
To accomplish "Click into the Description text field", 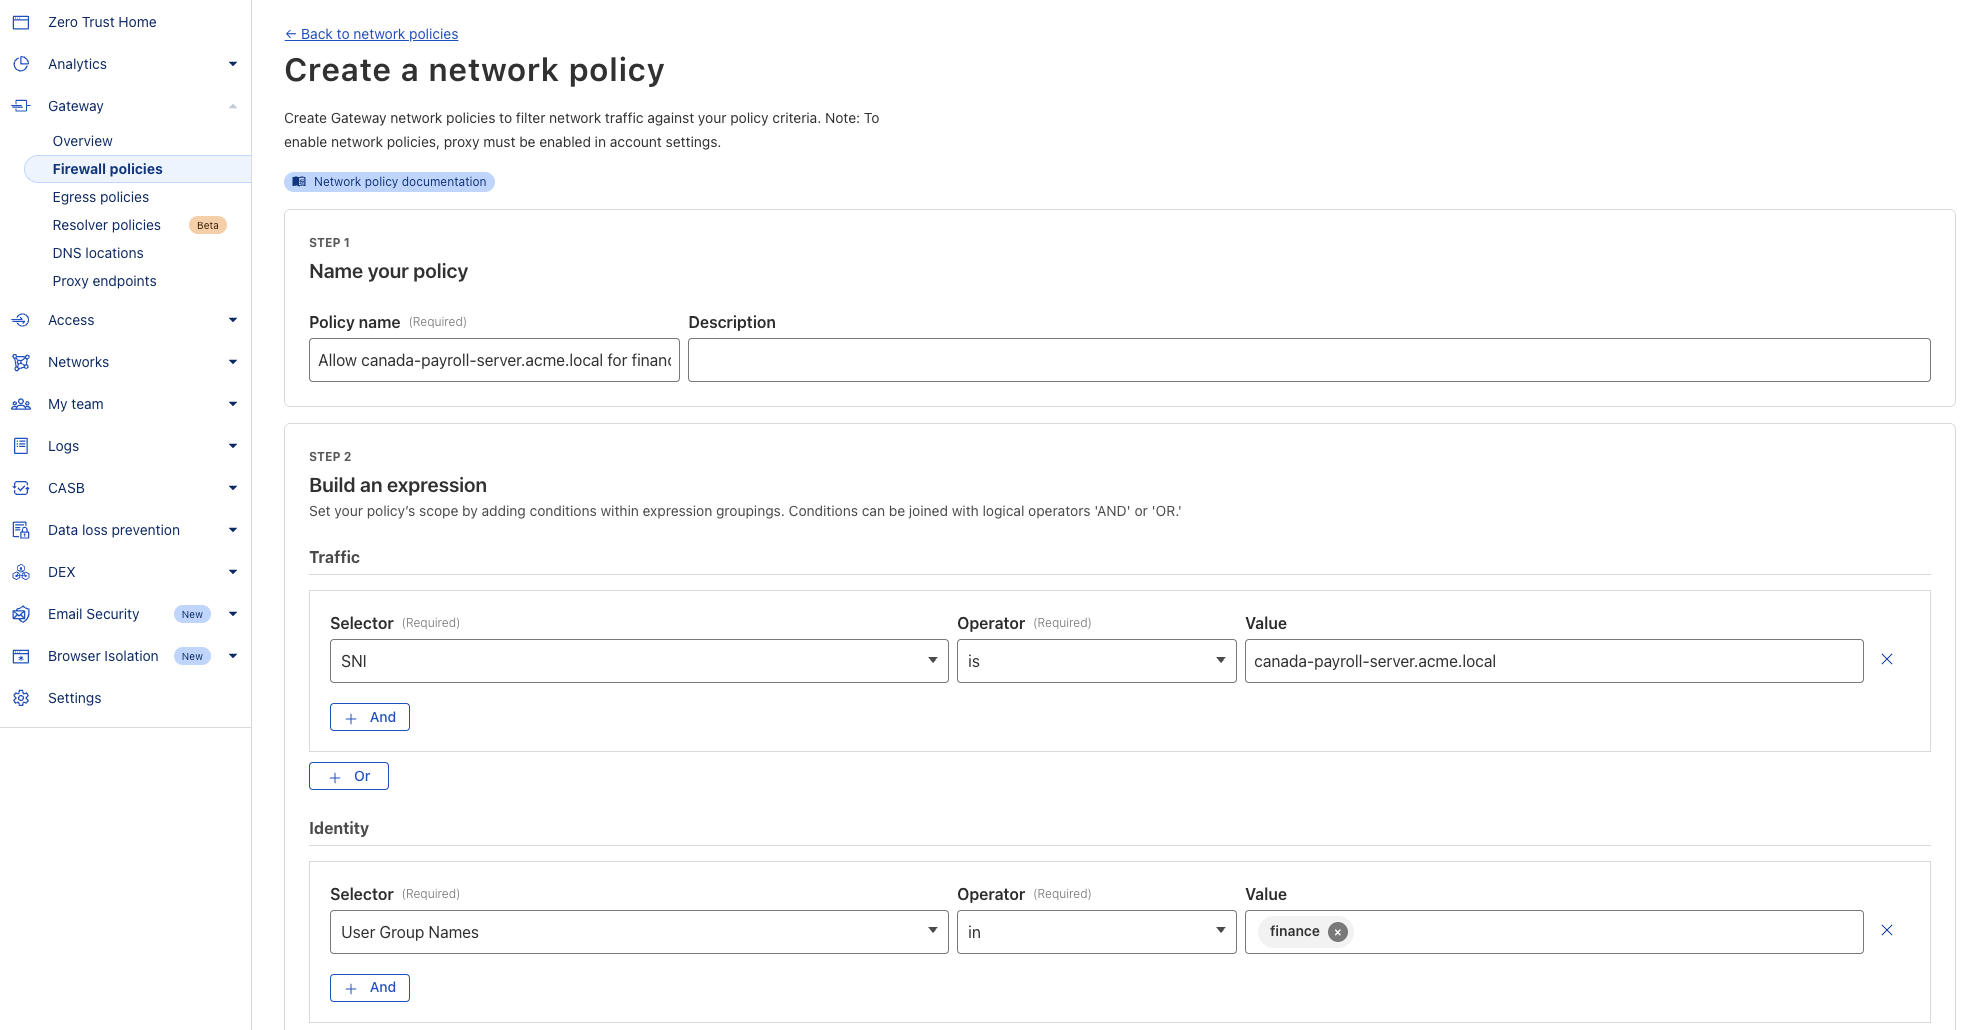I will [x=1308, y=360].
